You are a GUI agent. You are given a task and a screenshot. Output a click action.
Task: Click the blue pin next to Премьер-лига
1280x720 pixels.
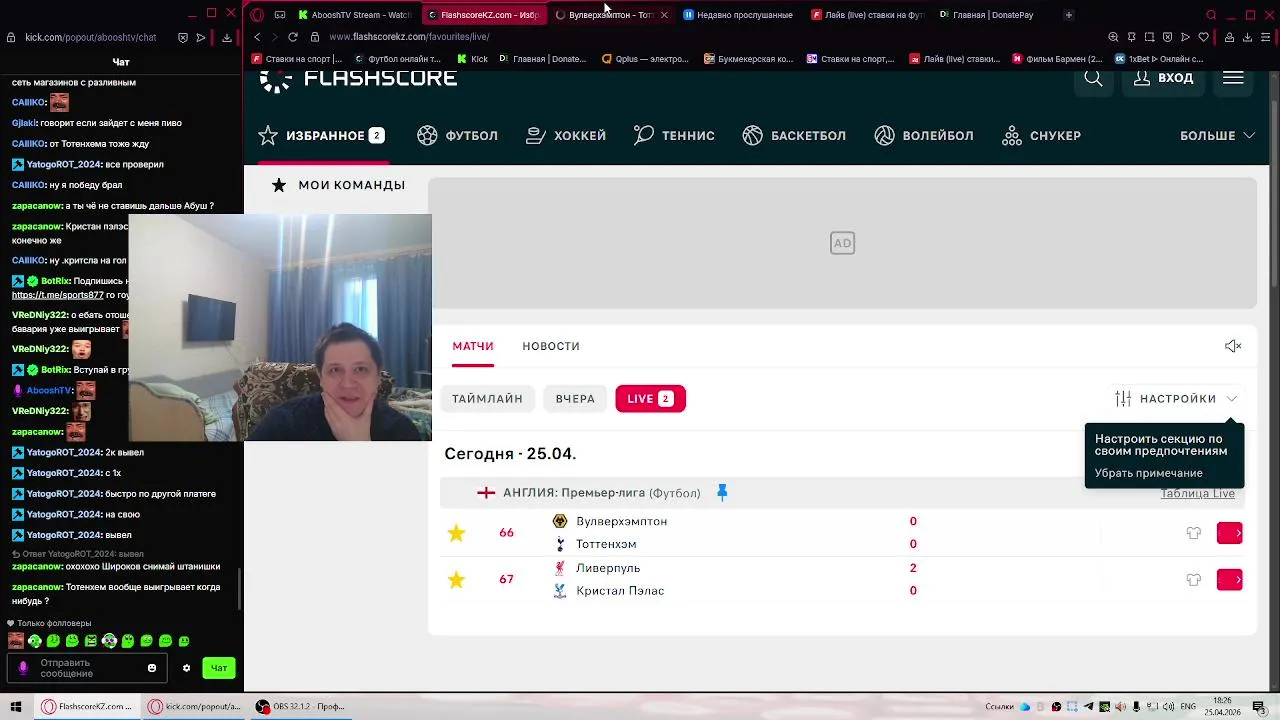pyautogui.click(x=722, y=493)
